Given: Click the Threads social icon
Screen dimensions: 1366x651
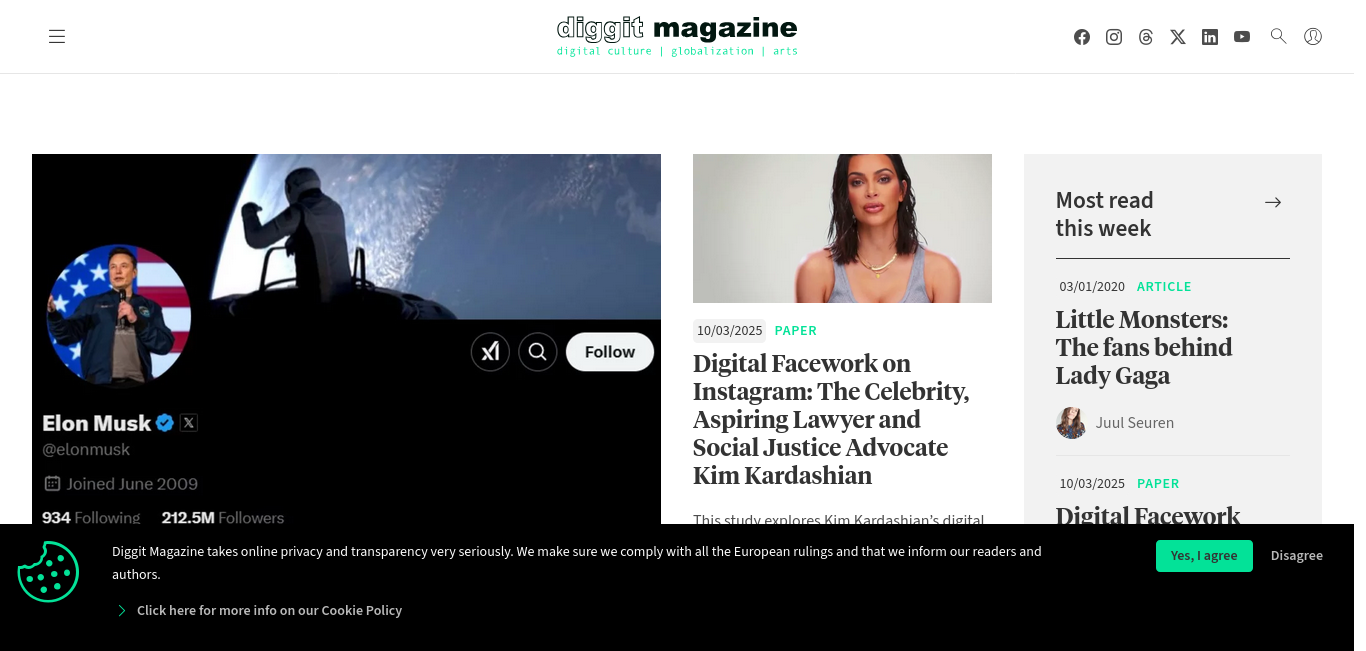Looking at the screenshot, I should pyautogui.click(x=1146, y=37).
